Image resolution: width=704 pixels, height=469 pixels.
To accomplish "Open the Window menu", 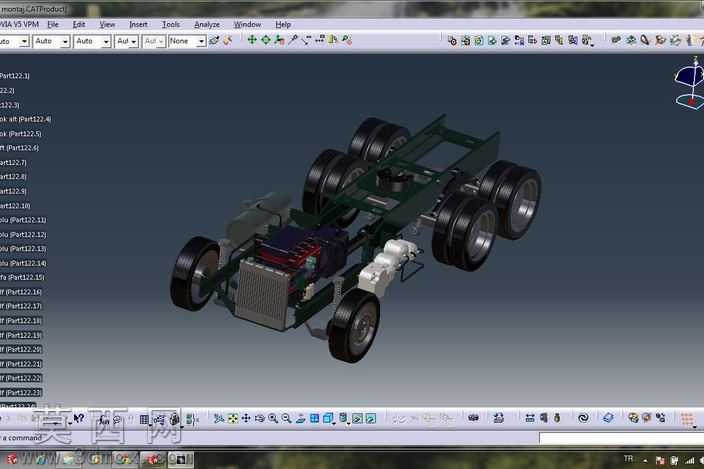I will [247, 24].
